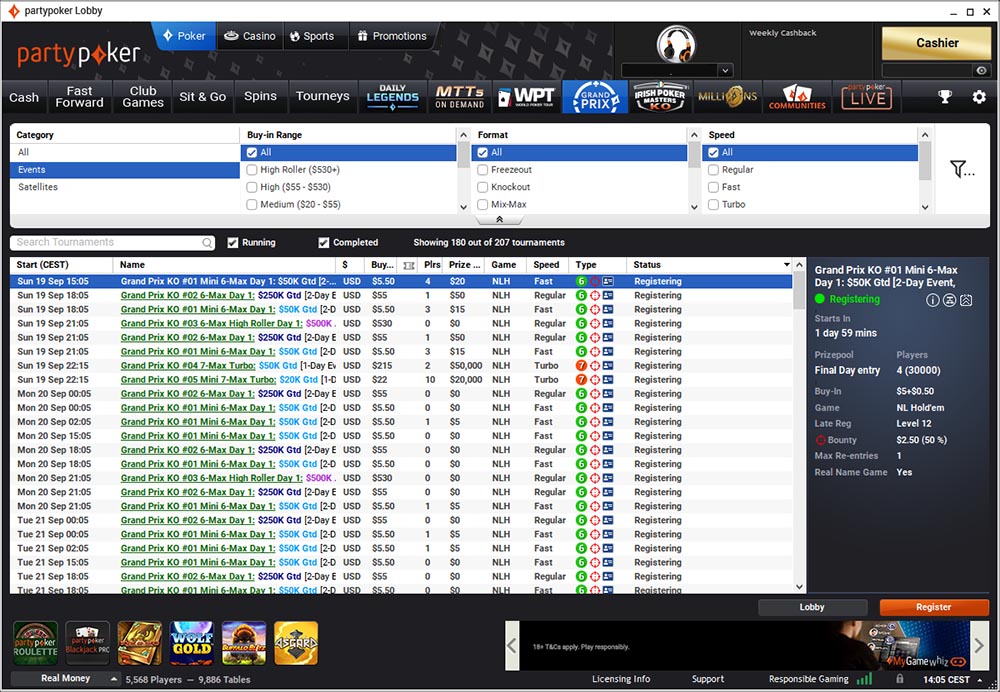The height and width of the screenshot is (692, 1000).
Task: Click the Buy-in Range list down arrow
Action: pyautogui.click(x=464, y=207)
